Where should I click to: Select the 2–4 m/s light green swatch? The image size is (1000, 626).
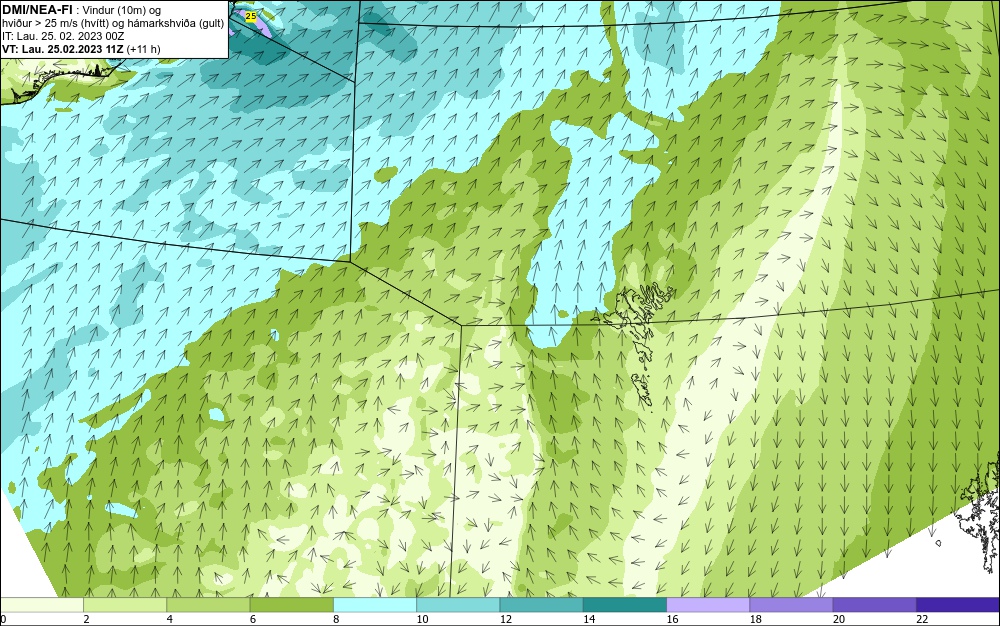[125, 605]
